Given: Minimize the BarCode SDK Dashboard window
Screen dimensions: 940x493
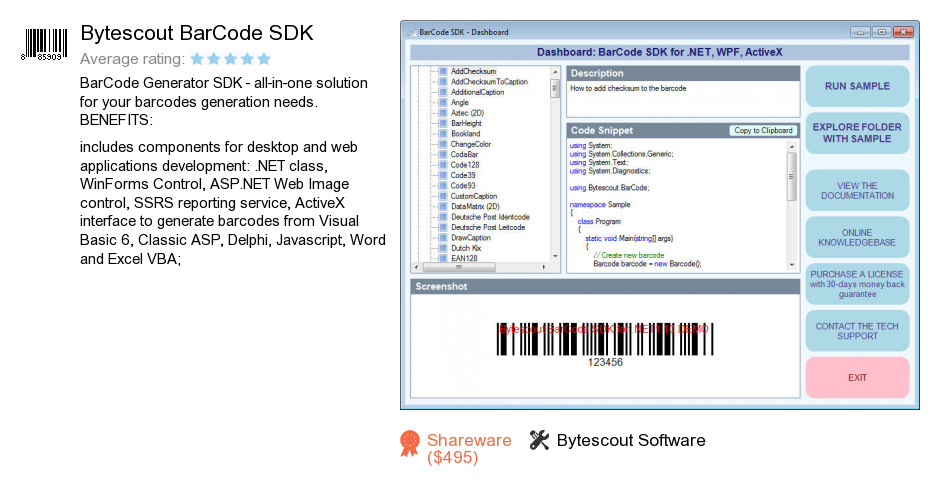Looking at the screenshot, I should [860, 32].
